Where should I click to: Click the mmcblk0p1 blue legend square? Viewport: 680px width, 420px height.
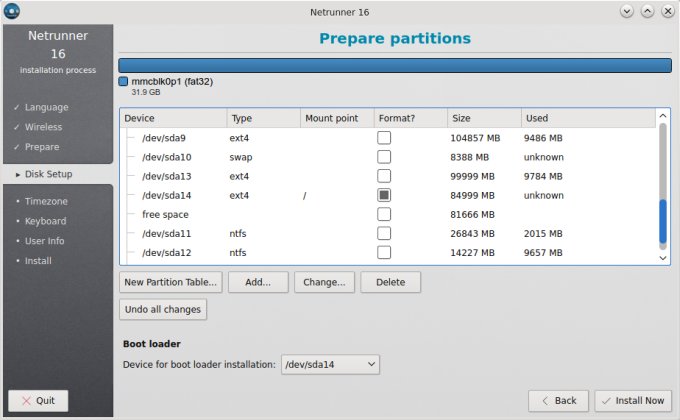pos(123,81)
